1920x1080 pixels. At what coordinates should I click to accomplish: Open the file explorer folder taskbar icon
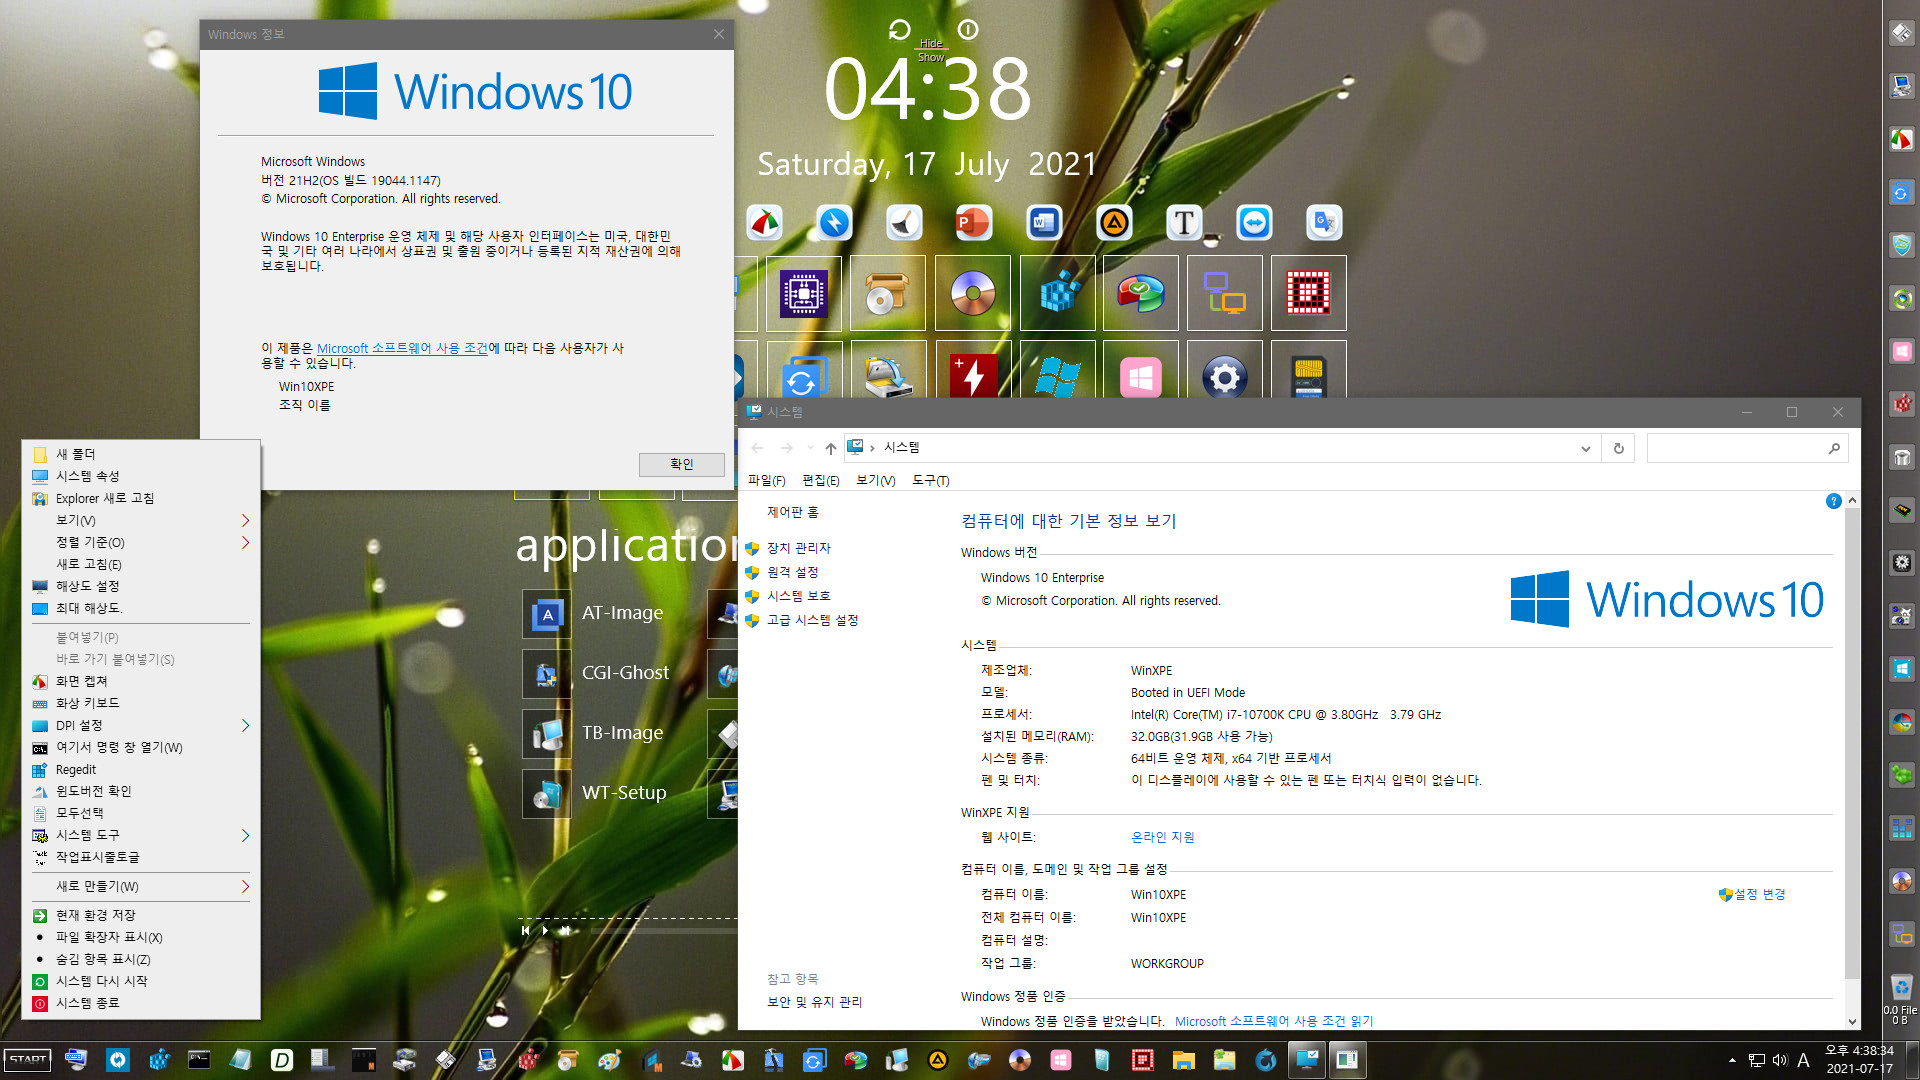pyautogui.click(x=1184, y=1060)
